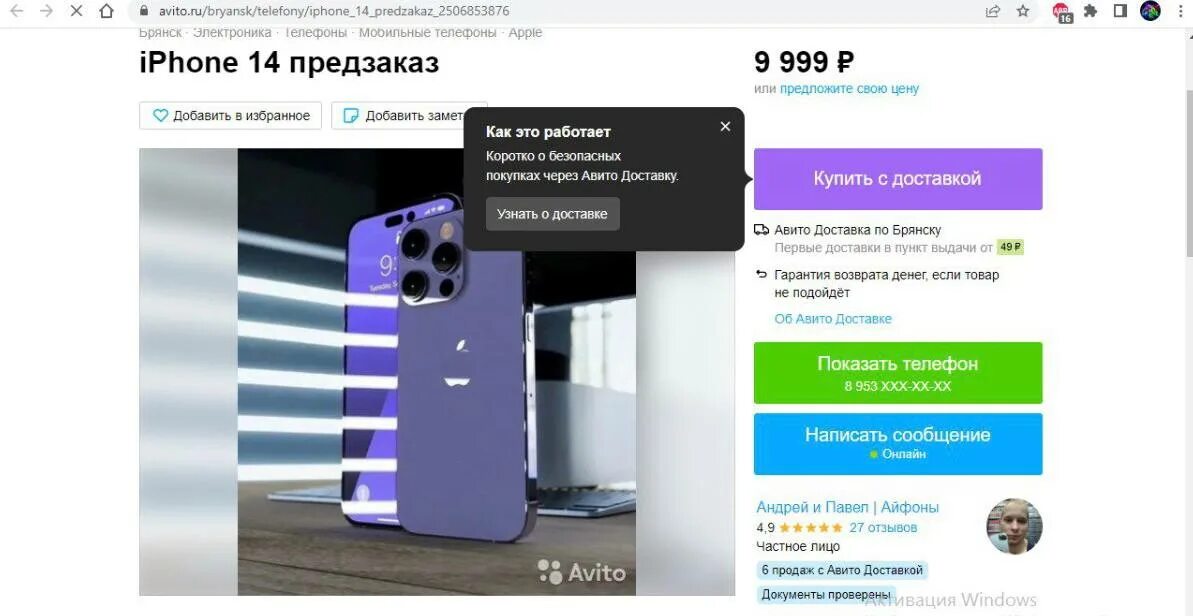The height and width of the screenshot is (616, 1193).
Task: Open the browser side panel icon
Action: pyautogui.click(x=1120, y=11)
